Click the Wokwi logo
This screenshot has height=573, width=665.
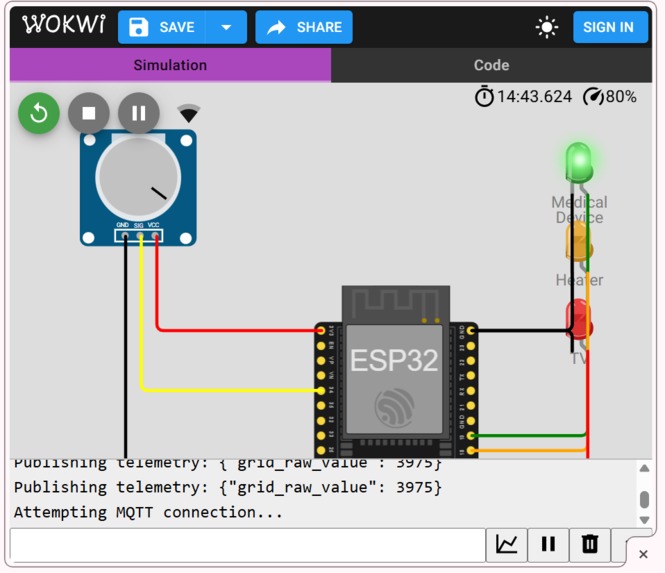[x=64, y=25]
